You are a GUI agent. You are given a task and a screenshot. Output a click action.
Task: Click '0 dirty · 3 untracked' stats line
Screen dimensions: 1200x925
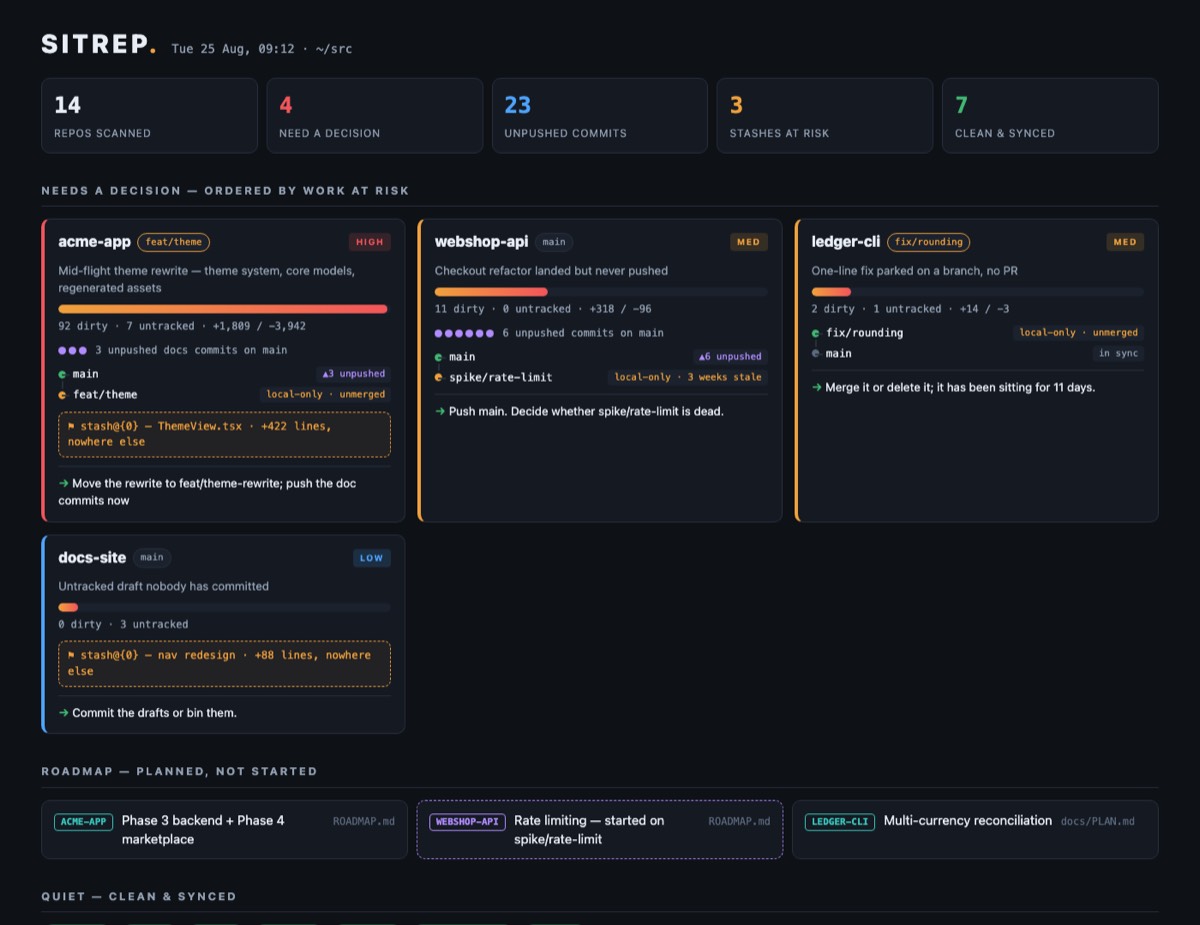tap(123, 624)
